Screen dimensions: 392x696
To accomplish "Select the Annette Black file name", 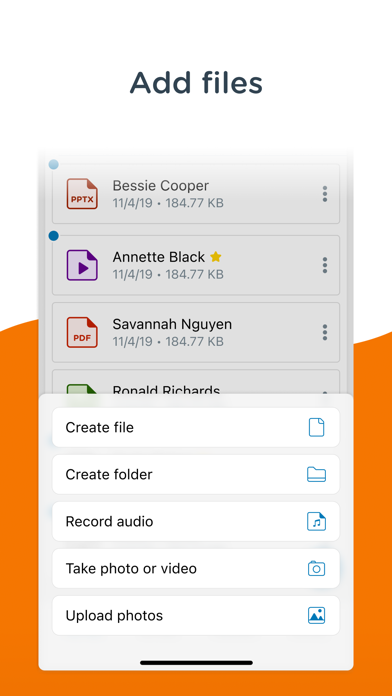I will pos(158,257).
